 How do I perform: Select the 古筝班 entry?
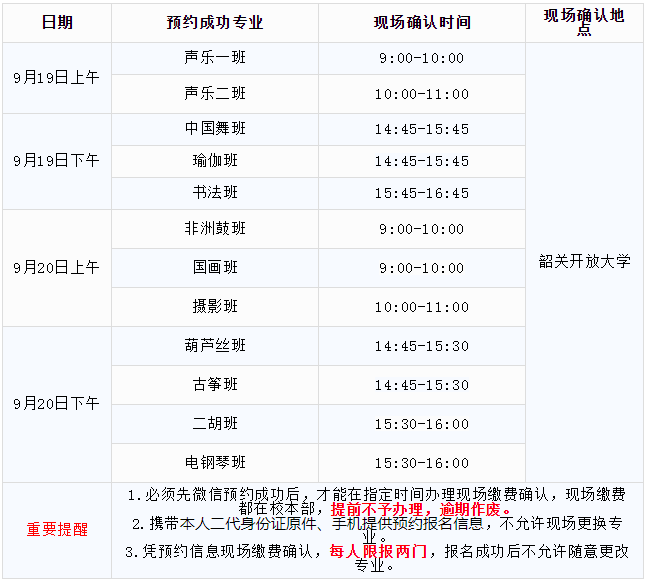[215, 385]
